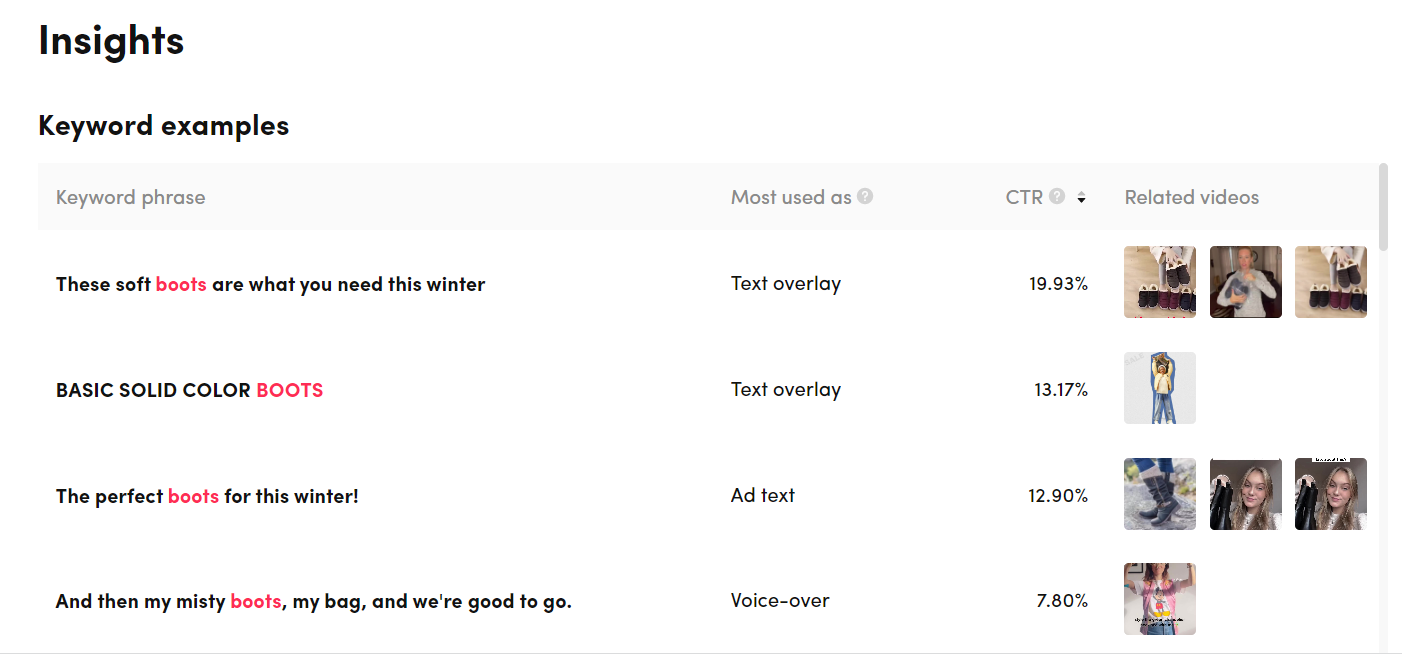Select the 'These soft boots' keyword phrase
Screen dimensions: 1402x661
point(270,284)
